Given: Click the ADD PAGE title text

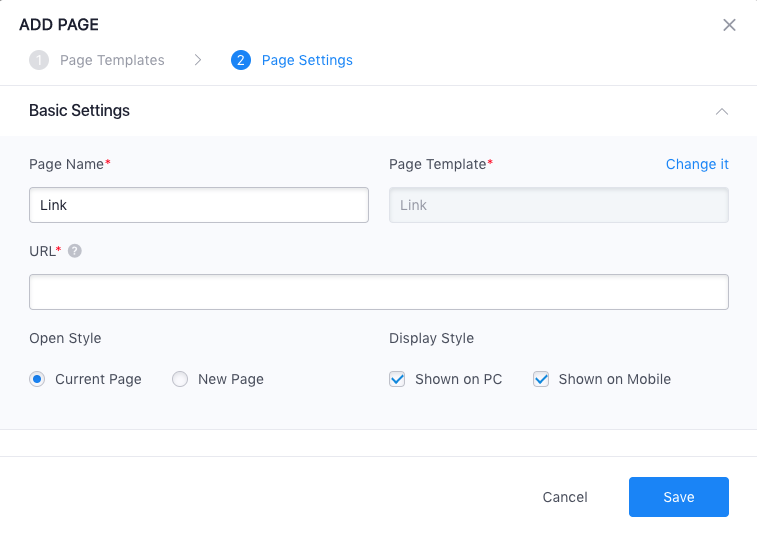Looking at the screenshot, I should pyautogui.click(x=59, y=25).
